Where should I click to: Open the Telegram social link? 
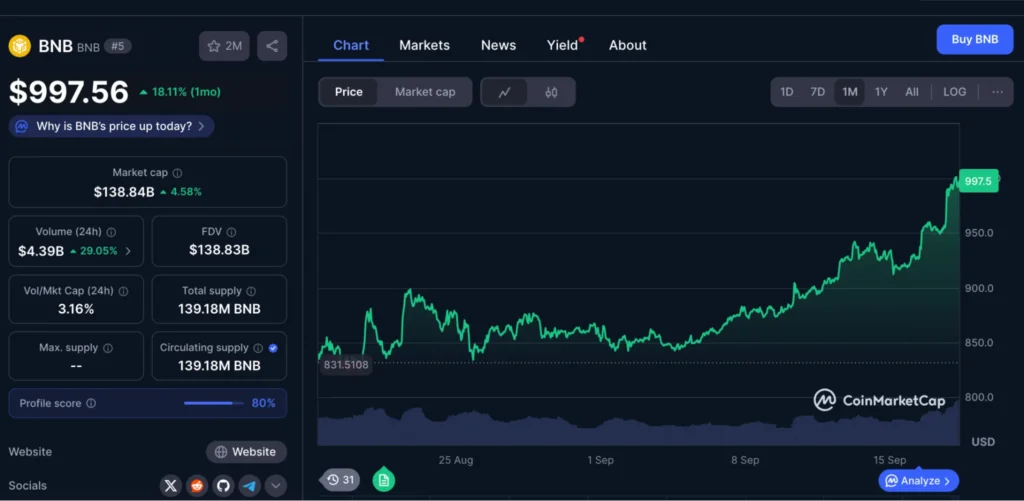click(249, 486)
